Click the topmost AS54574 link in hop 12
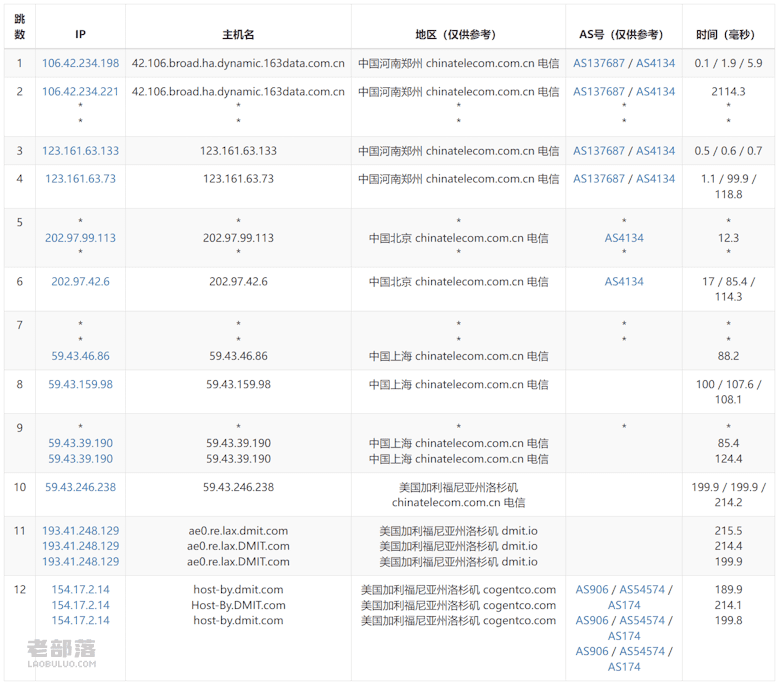The image size is (780, 685). [x=642, y=589]
